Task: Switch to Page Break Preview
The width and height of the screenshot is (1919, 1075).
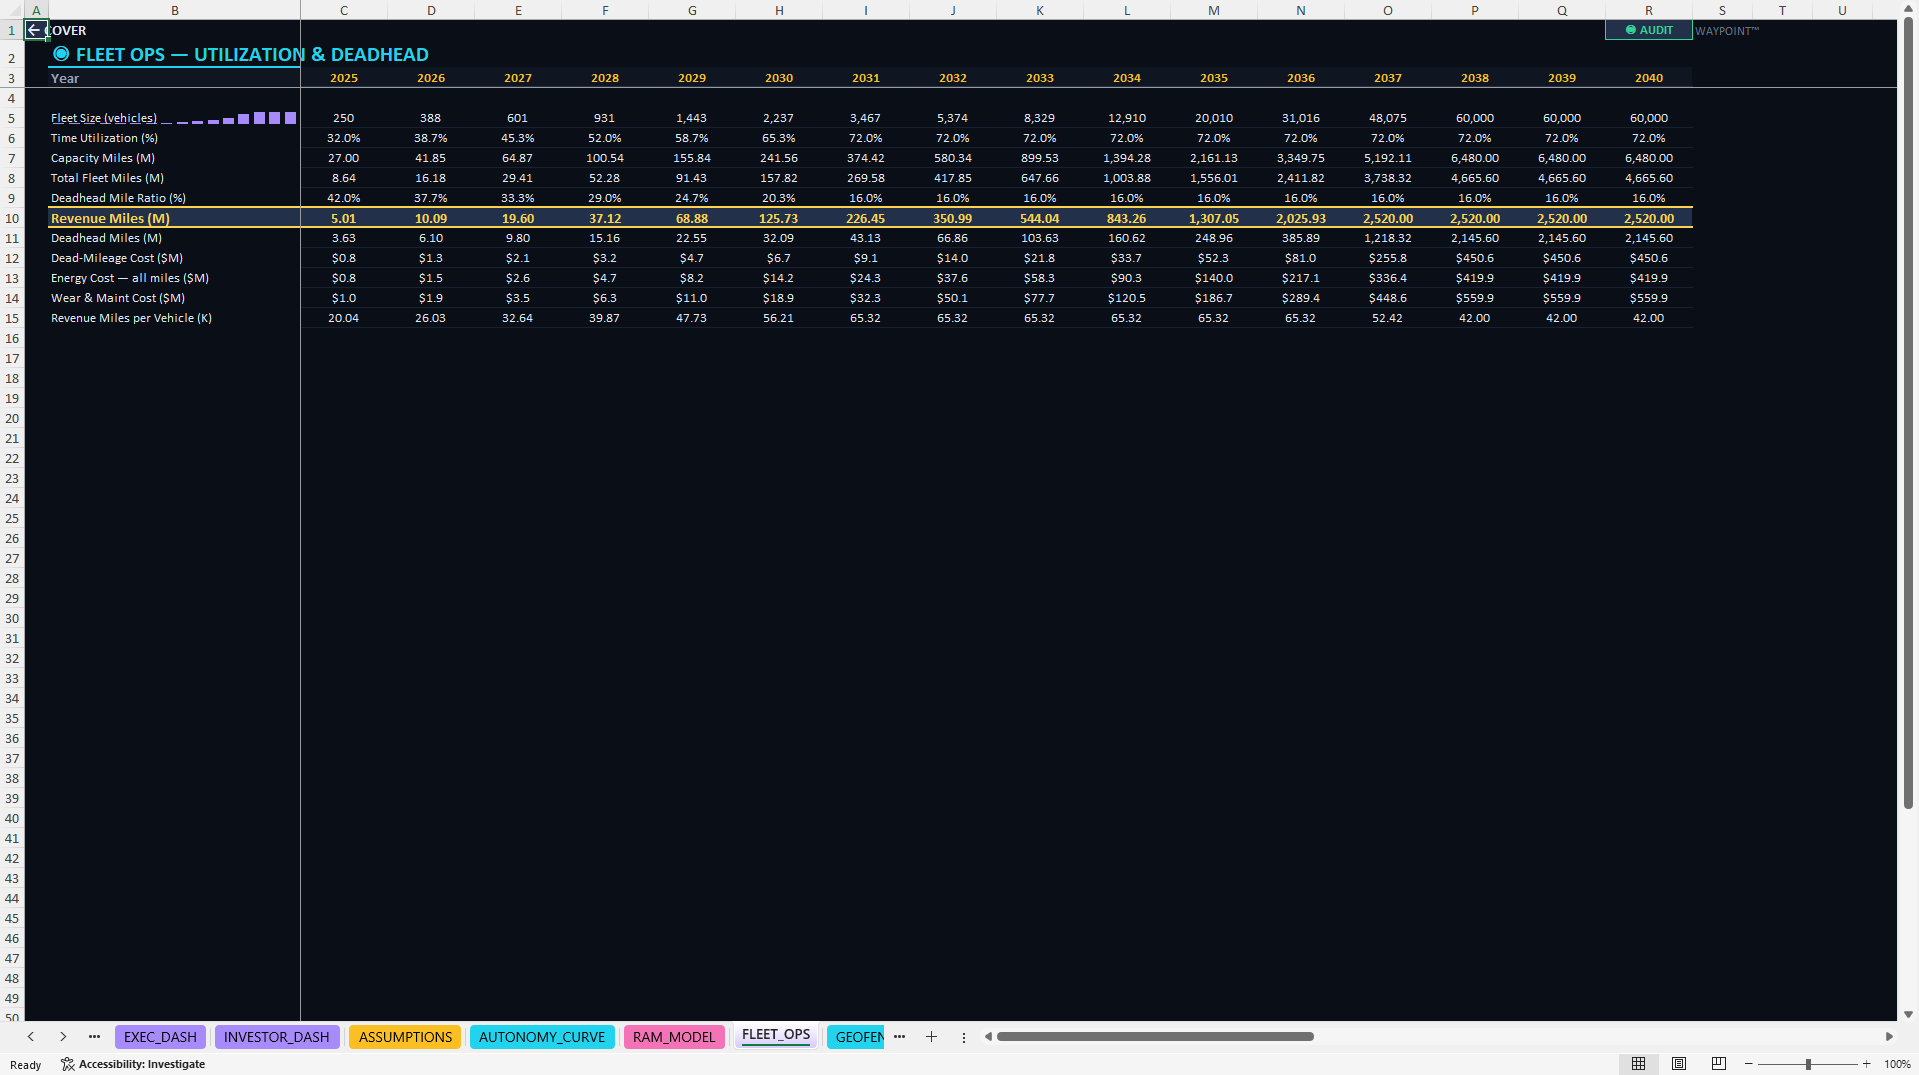Action: point(1719,1064)
